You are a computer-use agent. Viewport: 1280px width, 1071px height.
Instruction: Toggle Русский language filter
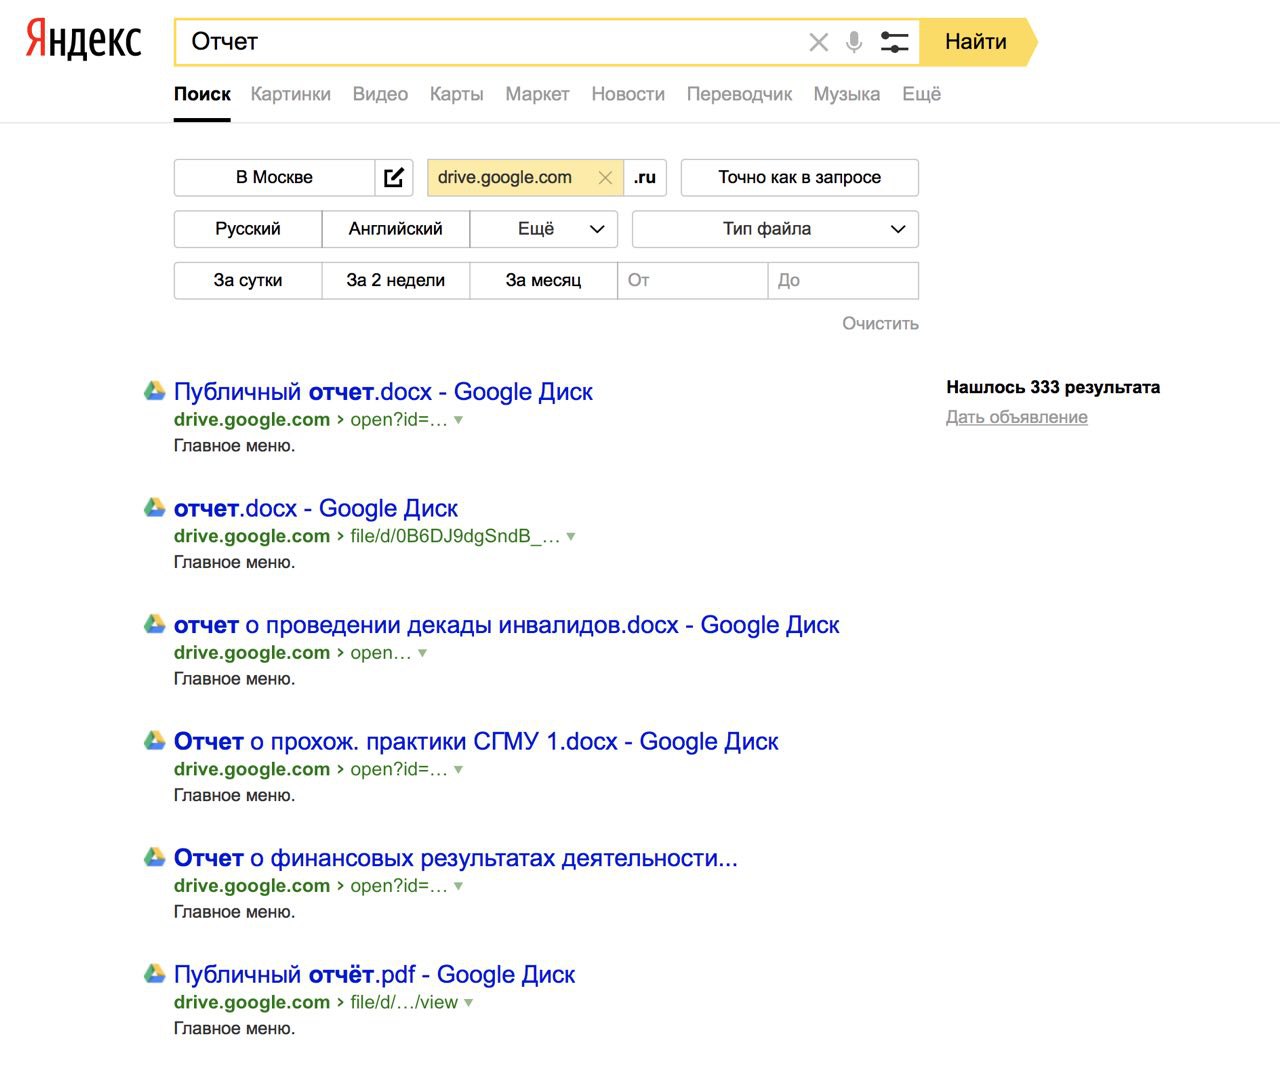(248, 229)
